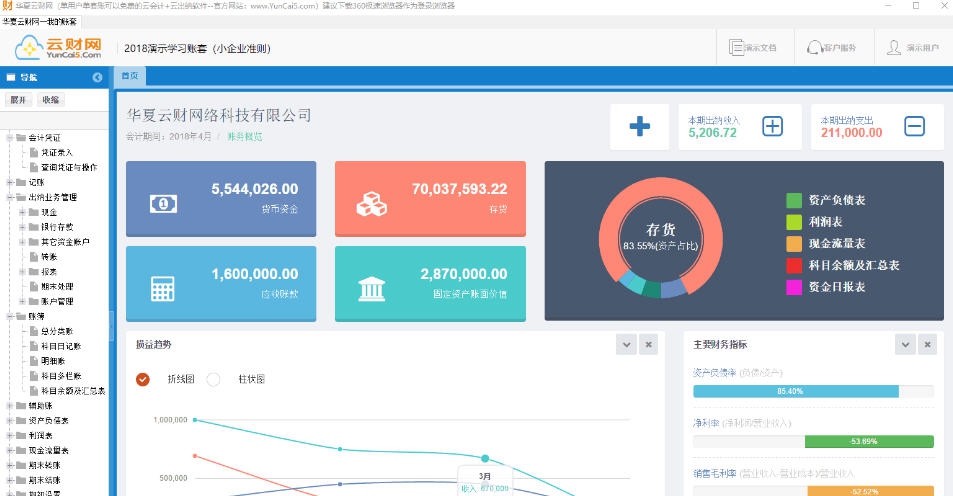Click the banknote icon on 货币资金 card
The height and width of the screenshot is (496, 953).
pos(163,204)
